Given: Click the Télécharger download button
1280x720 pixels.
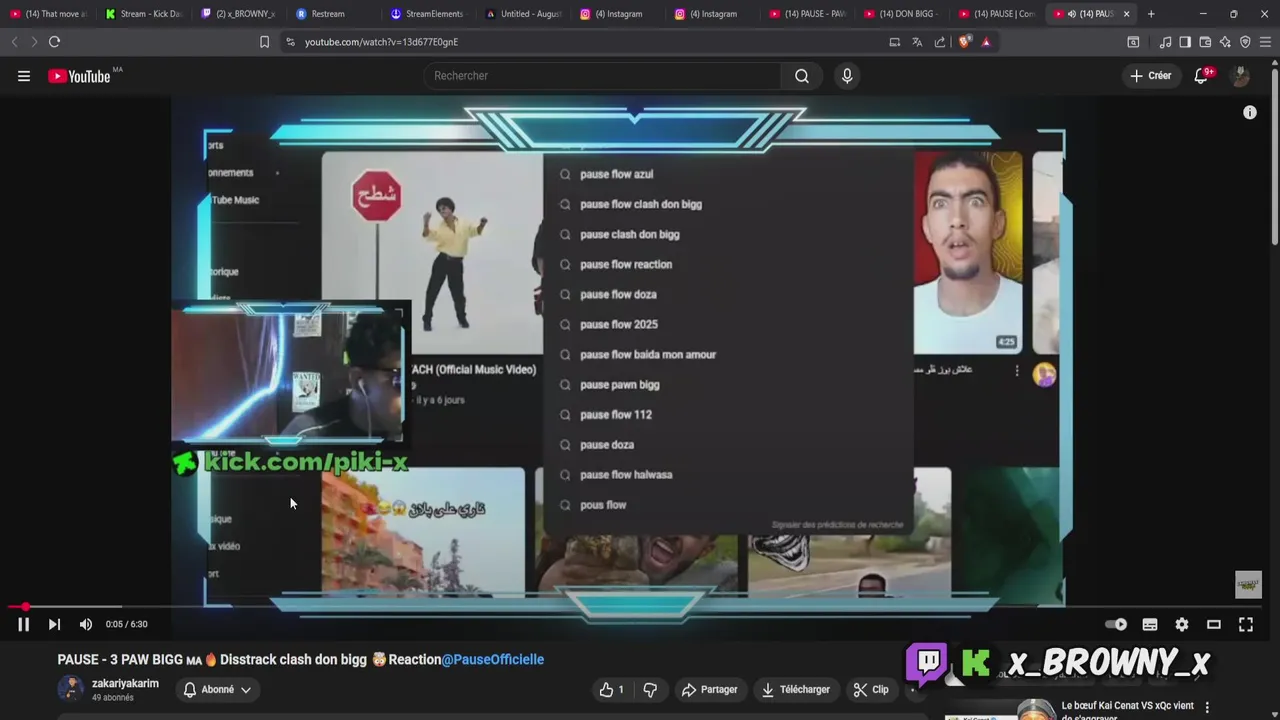Looking at the screenshot, I should pyautogui.click(x=796, y=689).
